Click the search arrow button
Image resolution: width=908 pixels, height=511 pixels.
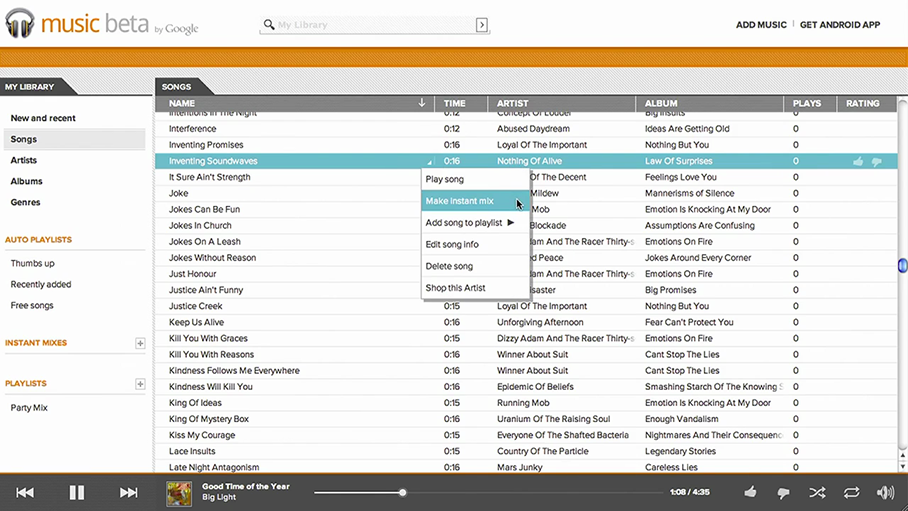[x=482, y=25]
